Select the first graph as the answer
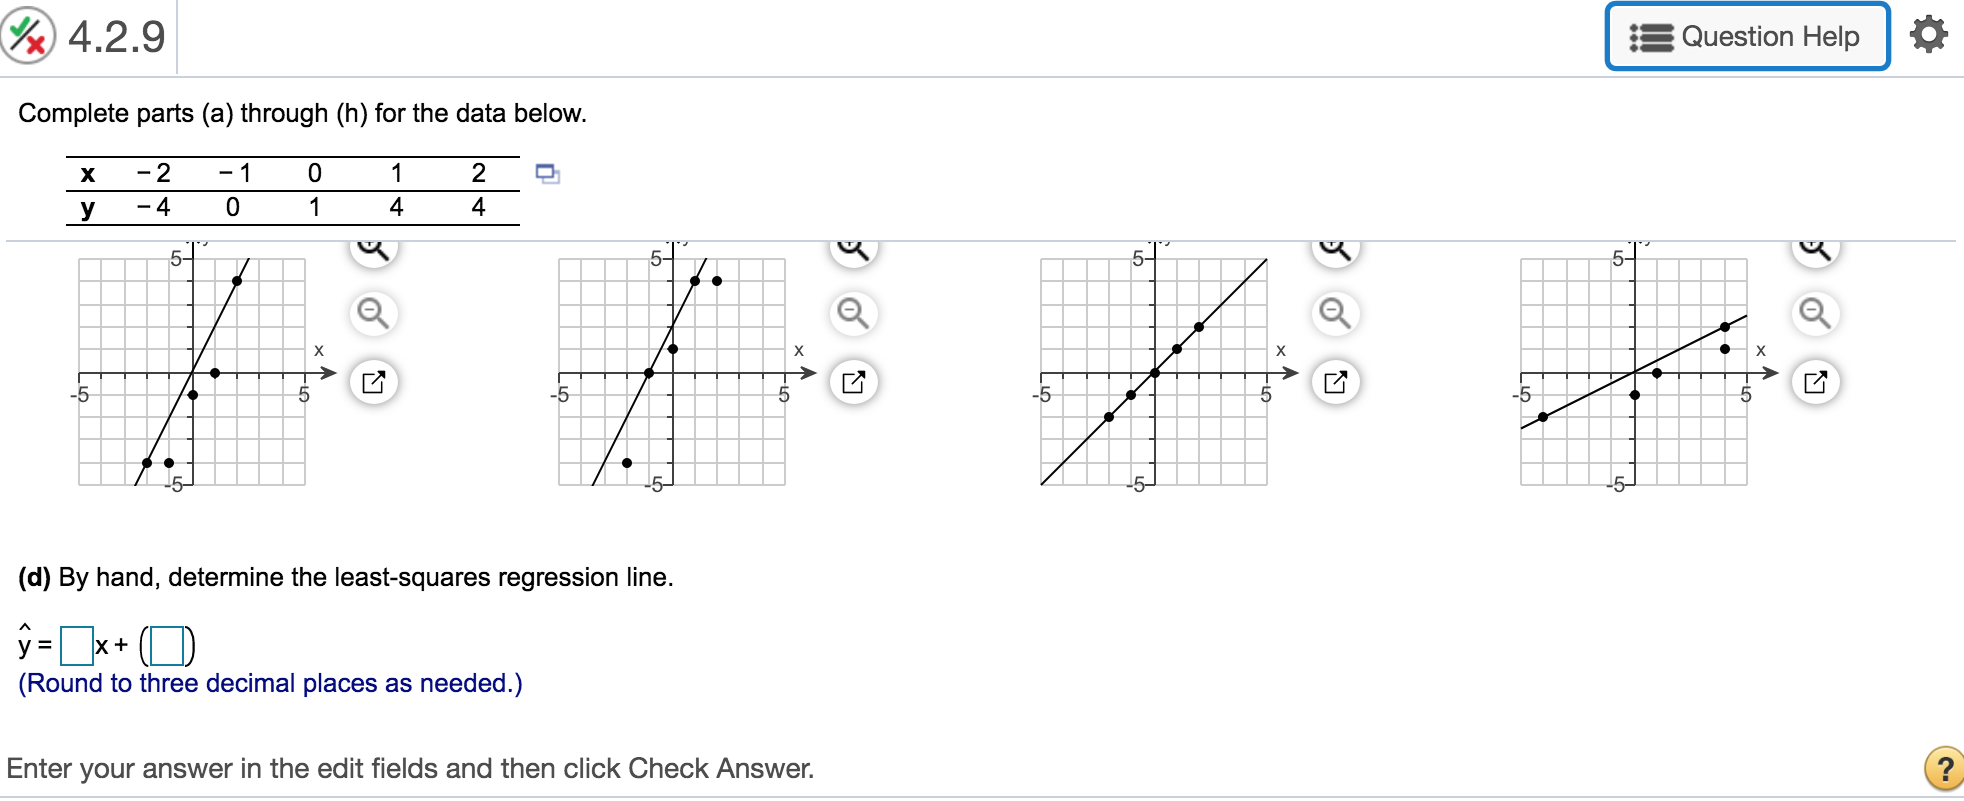The image size is (1964, 801). [x=190, y=370]
